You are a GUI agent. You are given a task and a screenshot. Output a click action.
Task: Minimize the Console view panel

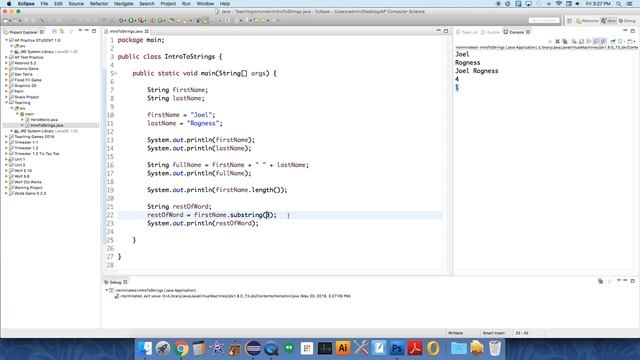tap(625, 31)
